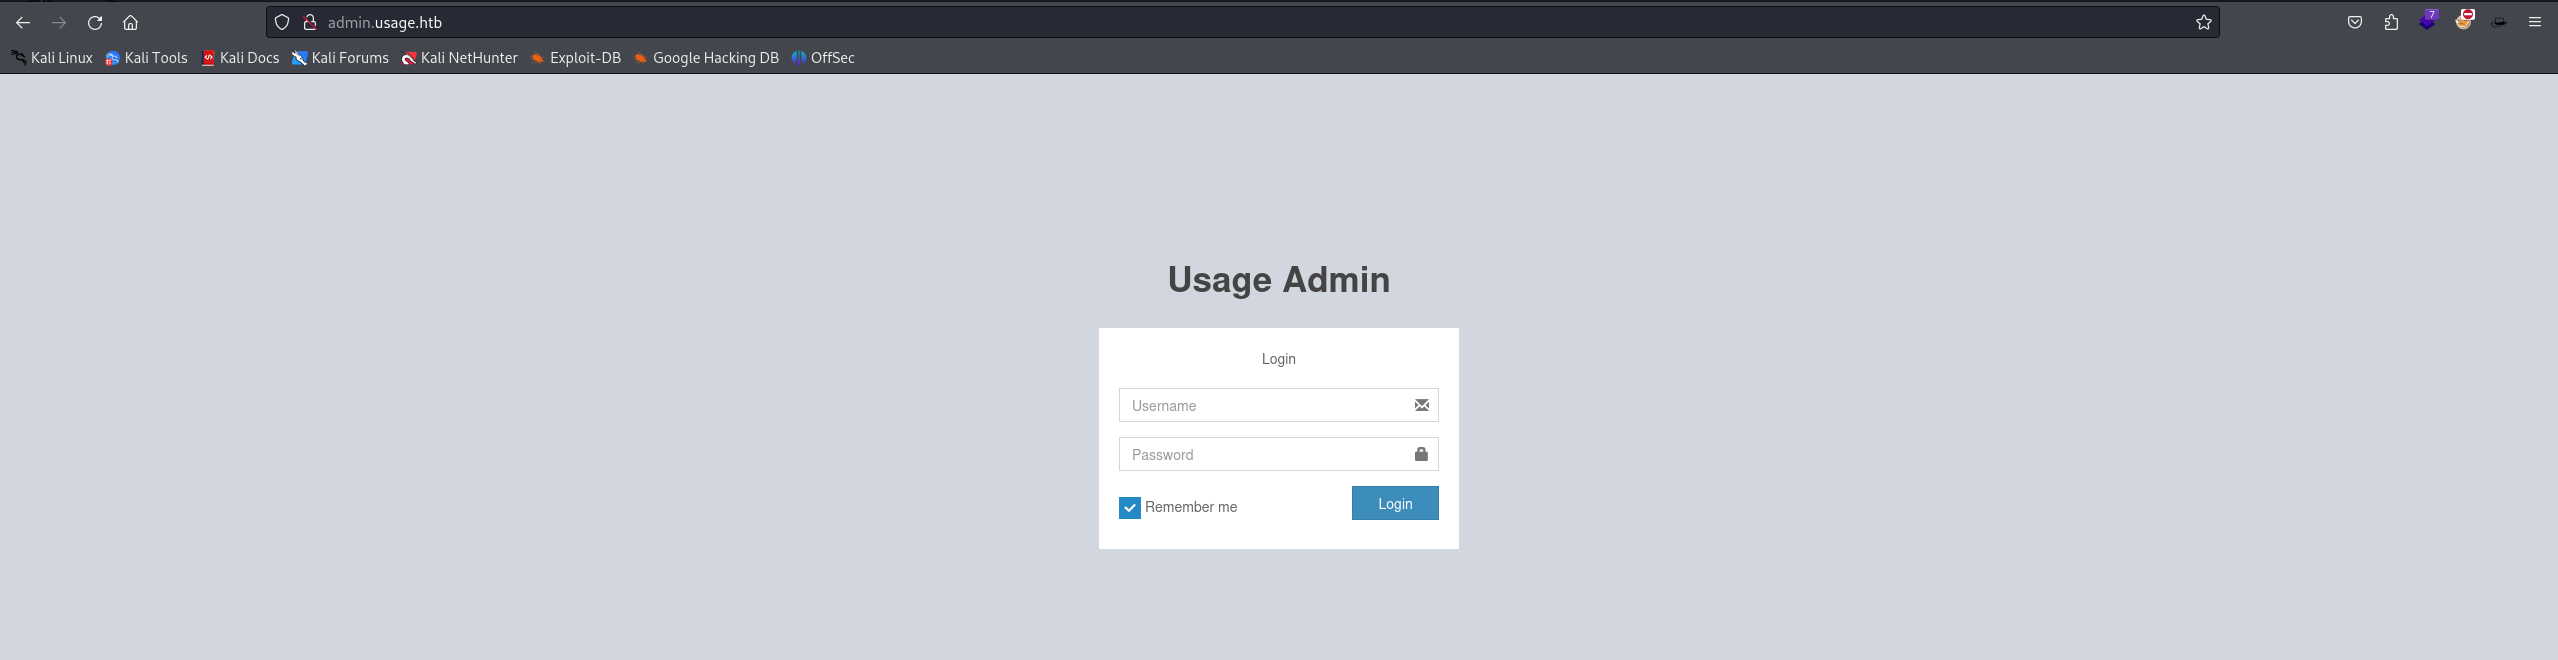Focus the Username input field
The width and height of the screenshot is (2558, 660).
pos(1278,405)
